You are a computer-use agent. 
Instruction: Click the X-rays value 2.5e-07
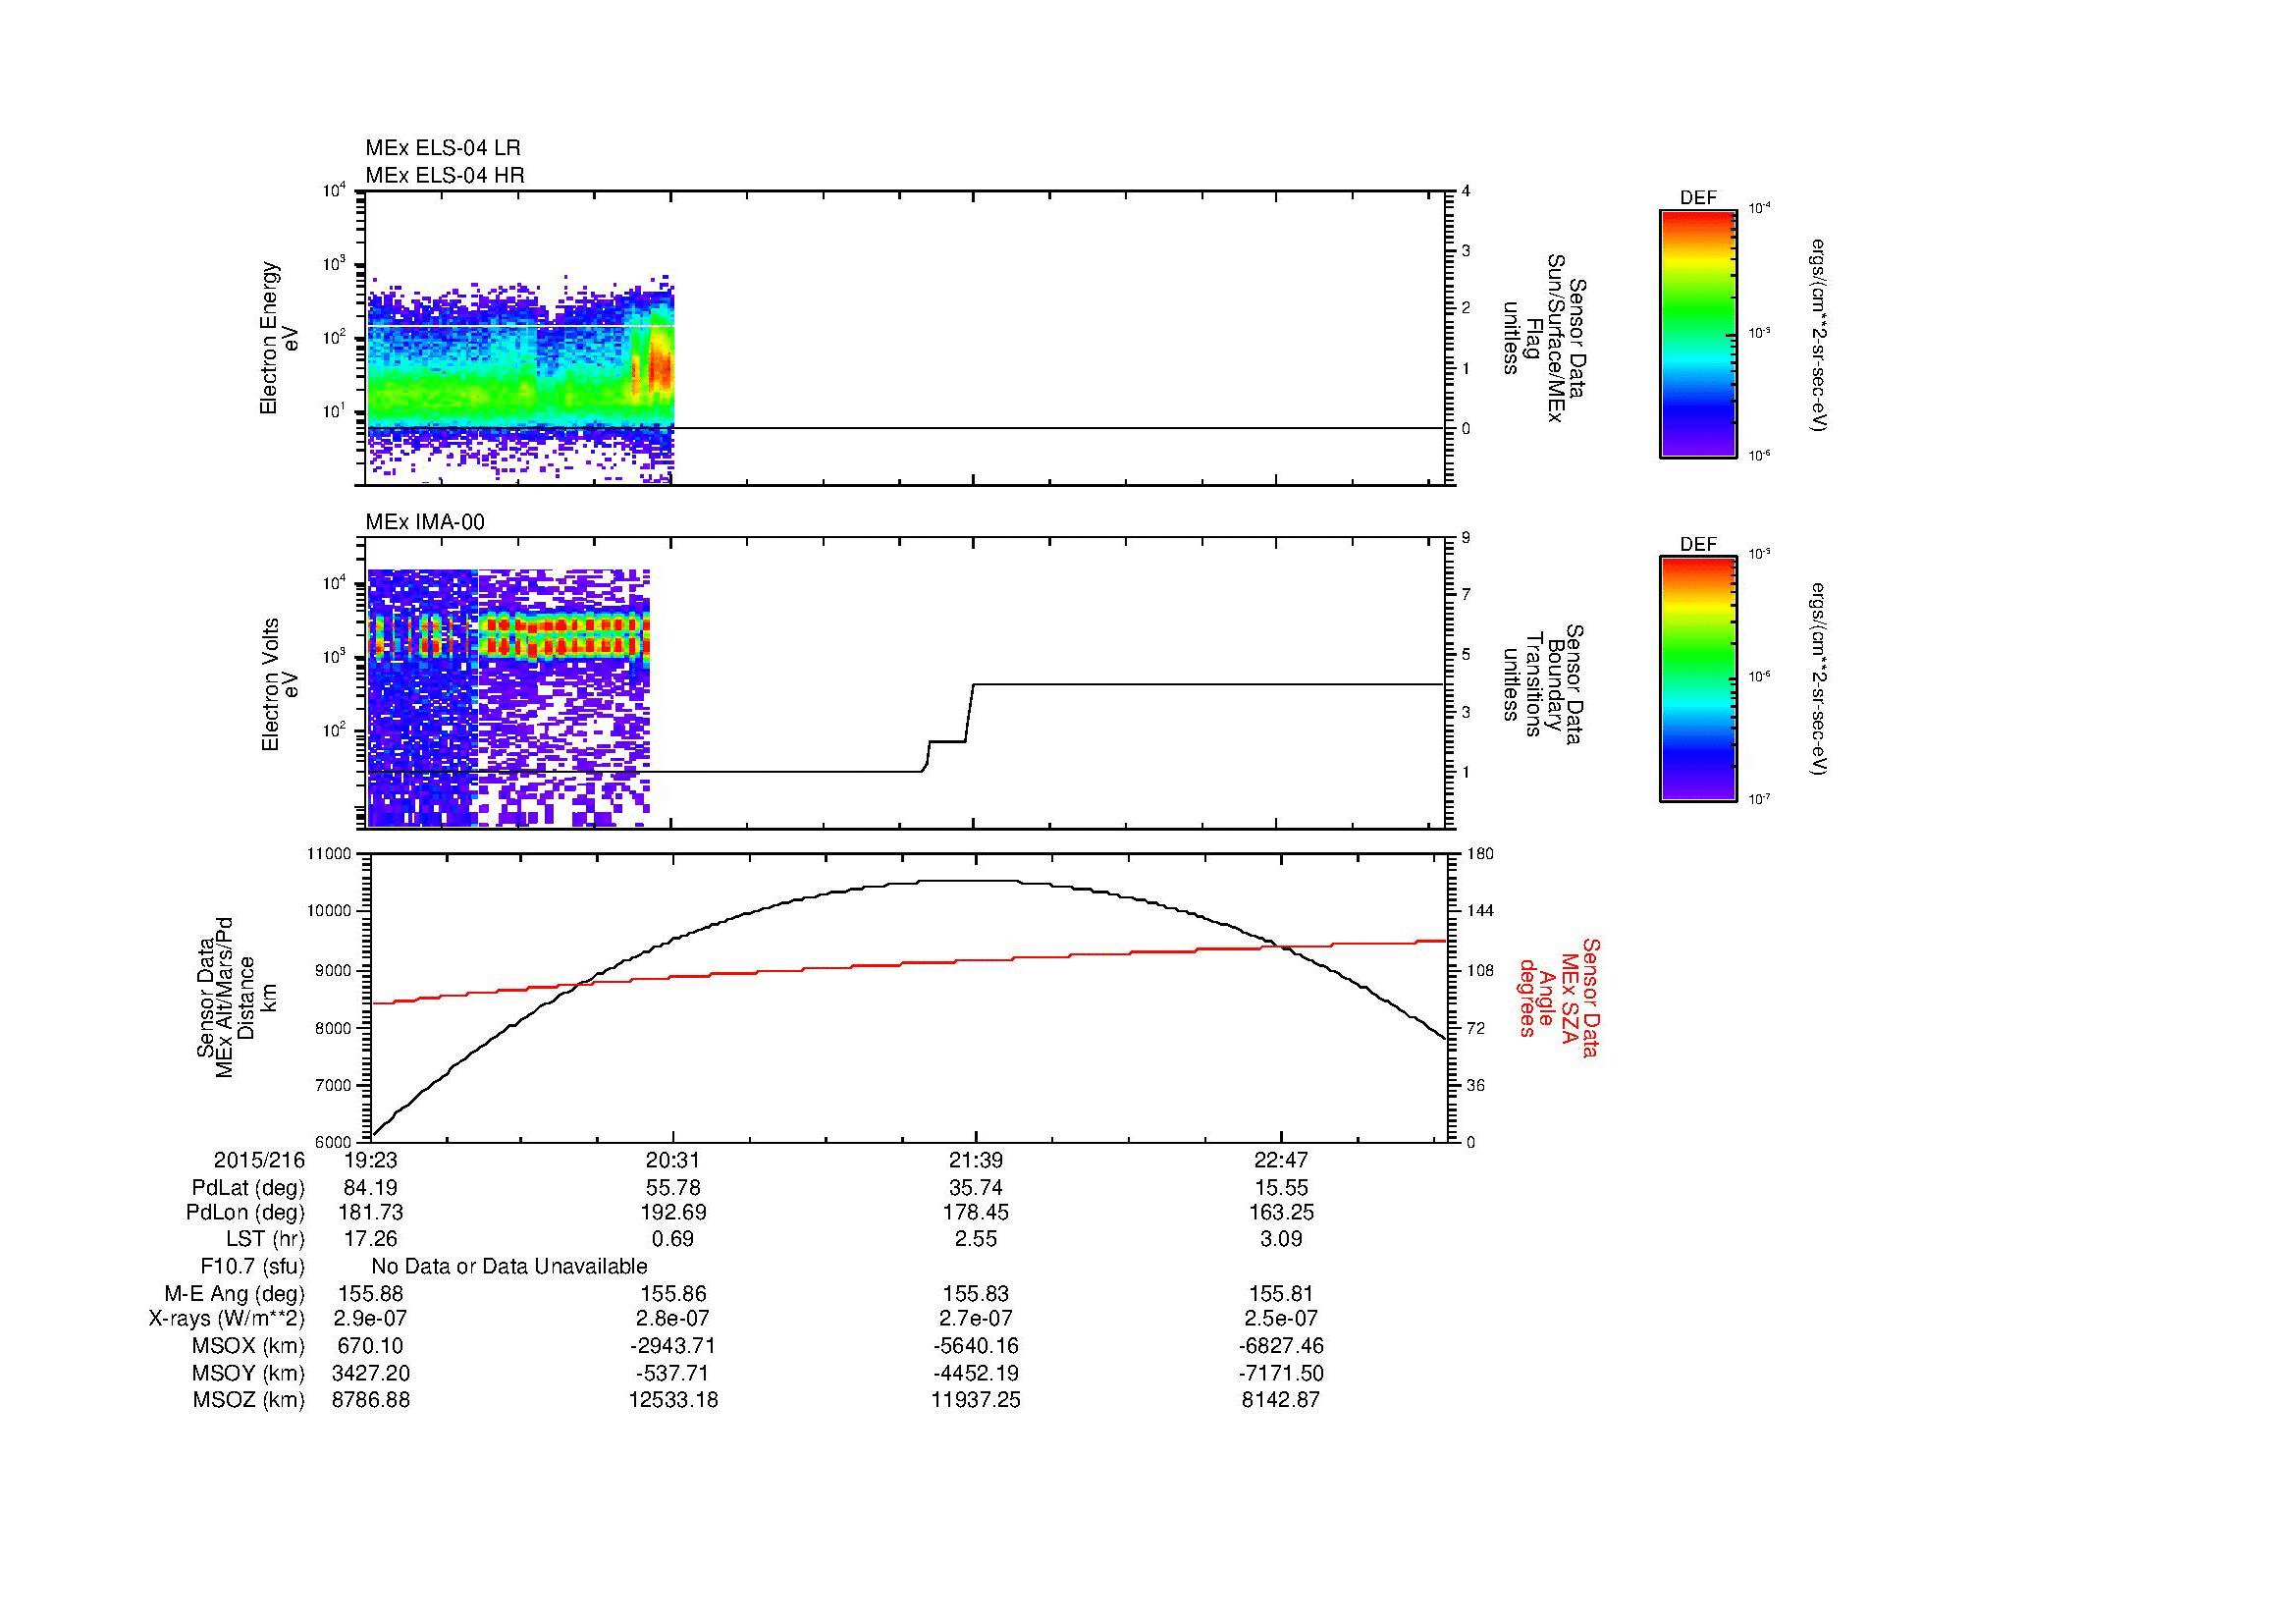point(1281,1319)
